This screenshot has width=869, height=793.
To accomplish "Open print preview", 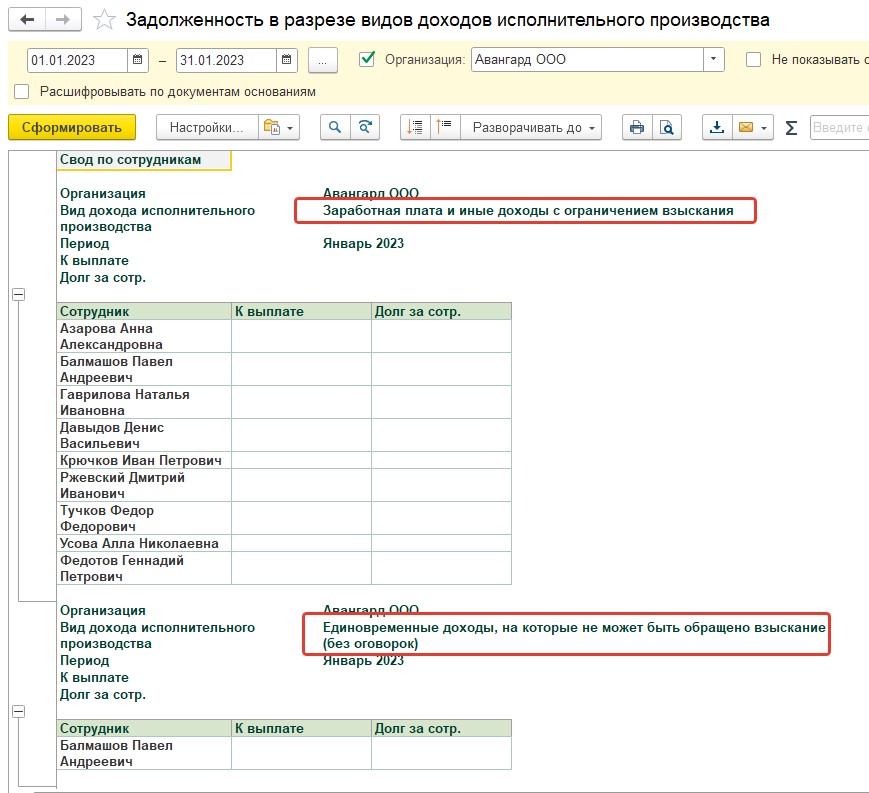I will [667, 127].
